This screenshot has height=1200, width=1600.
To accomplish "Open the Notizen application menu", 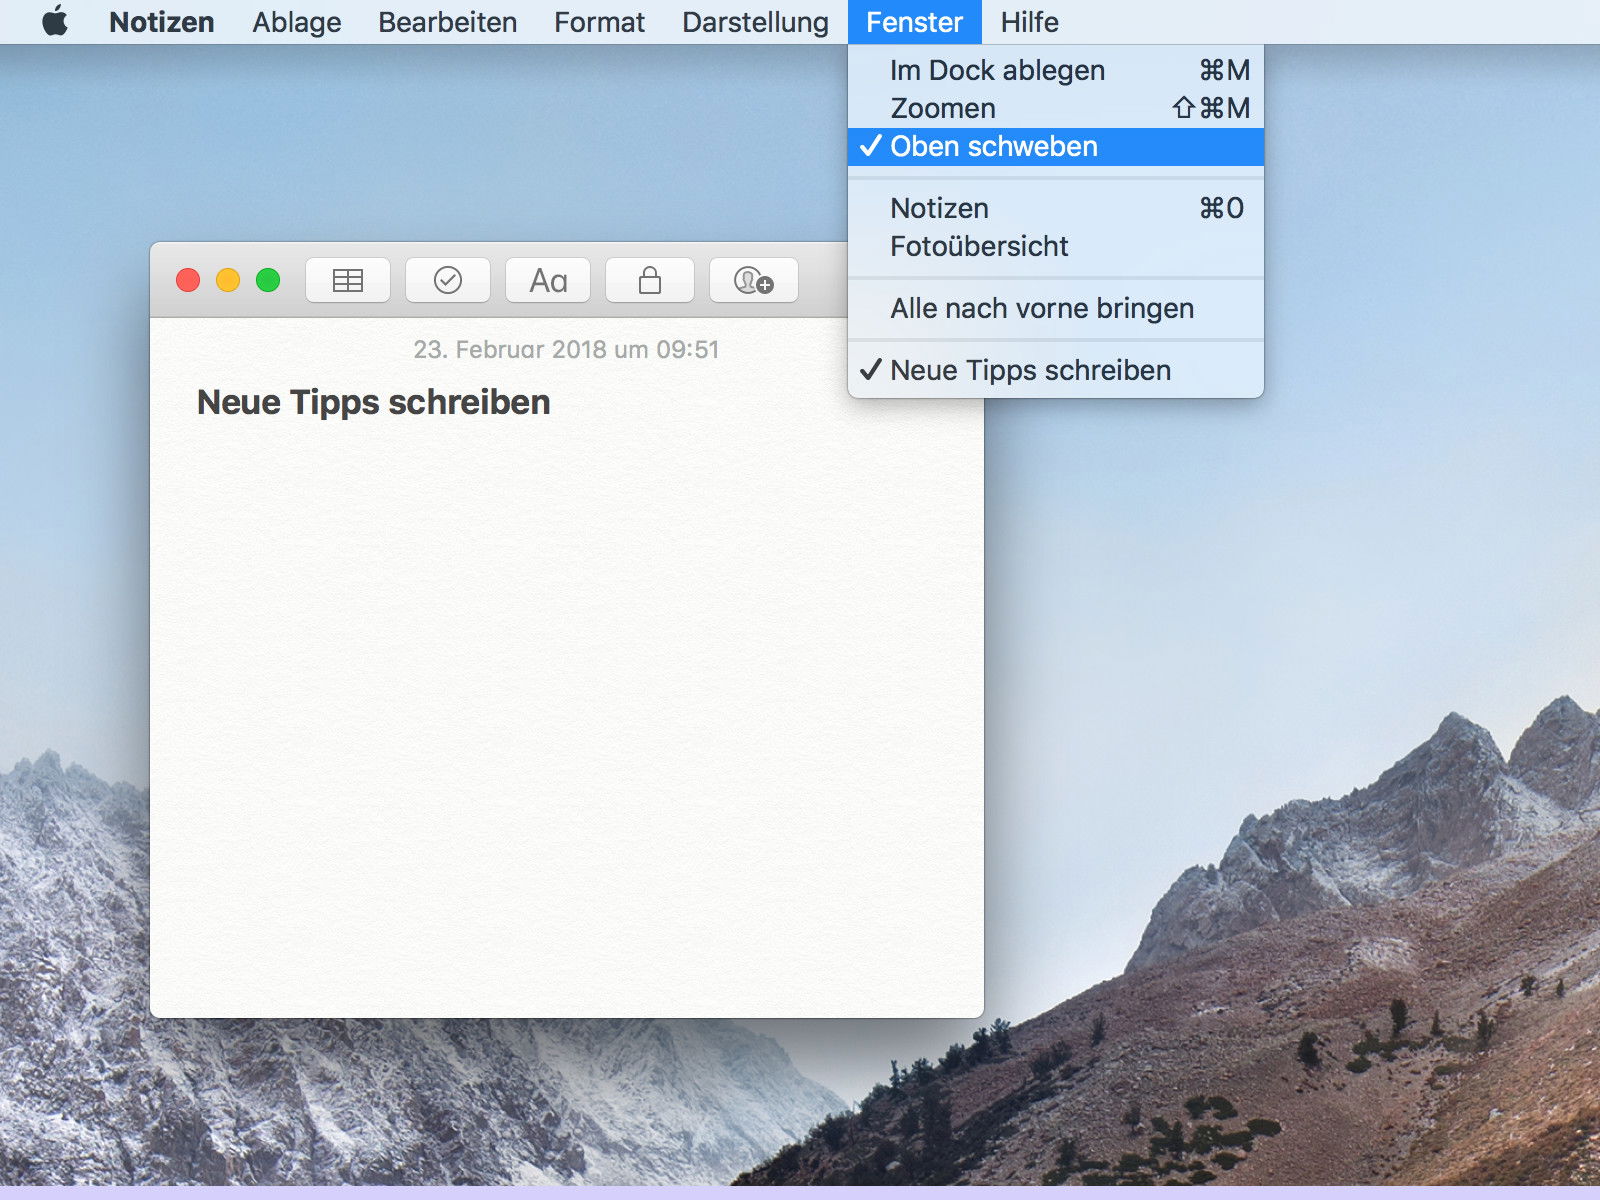I will pyautogui.click(x=161, y=22).
